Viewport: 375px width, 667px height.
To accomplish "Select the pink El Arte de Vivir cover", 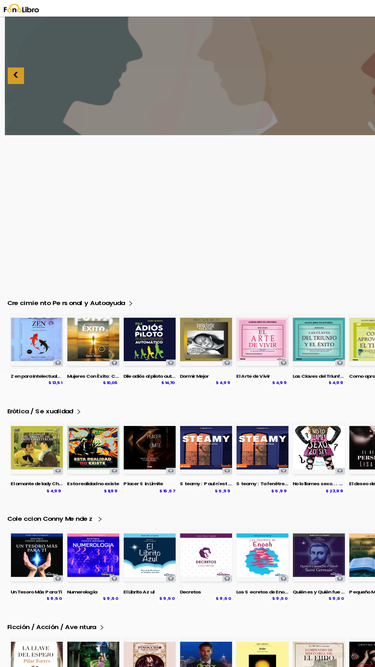I will coord(262,339).
